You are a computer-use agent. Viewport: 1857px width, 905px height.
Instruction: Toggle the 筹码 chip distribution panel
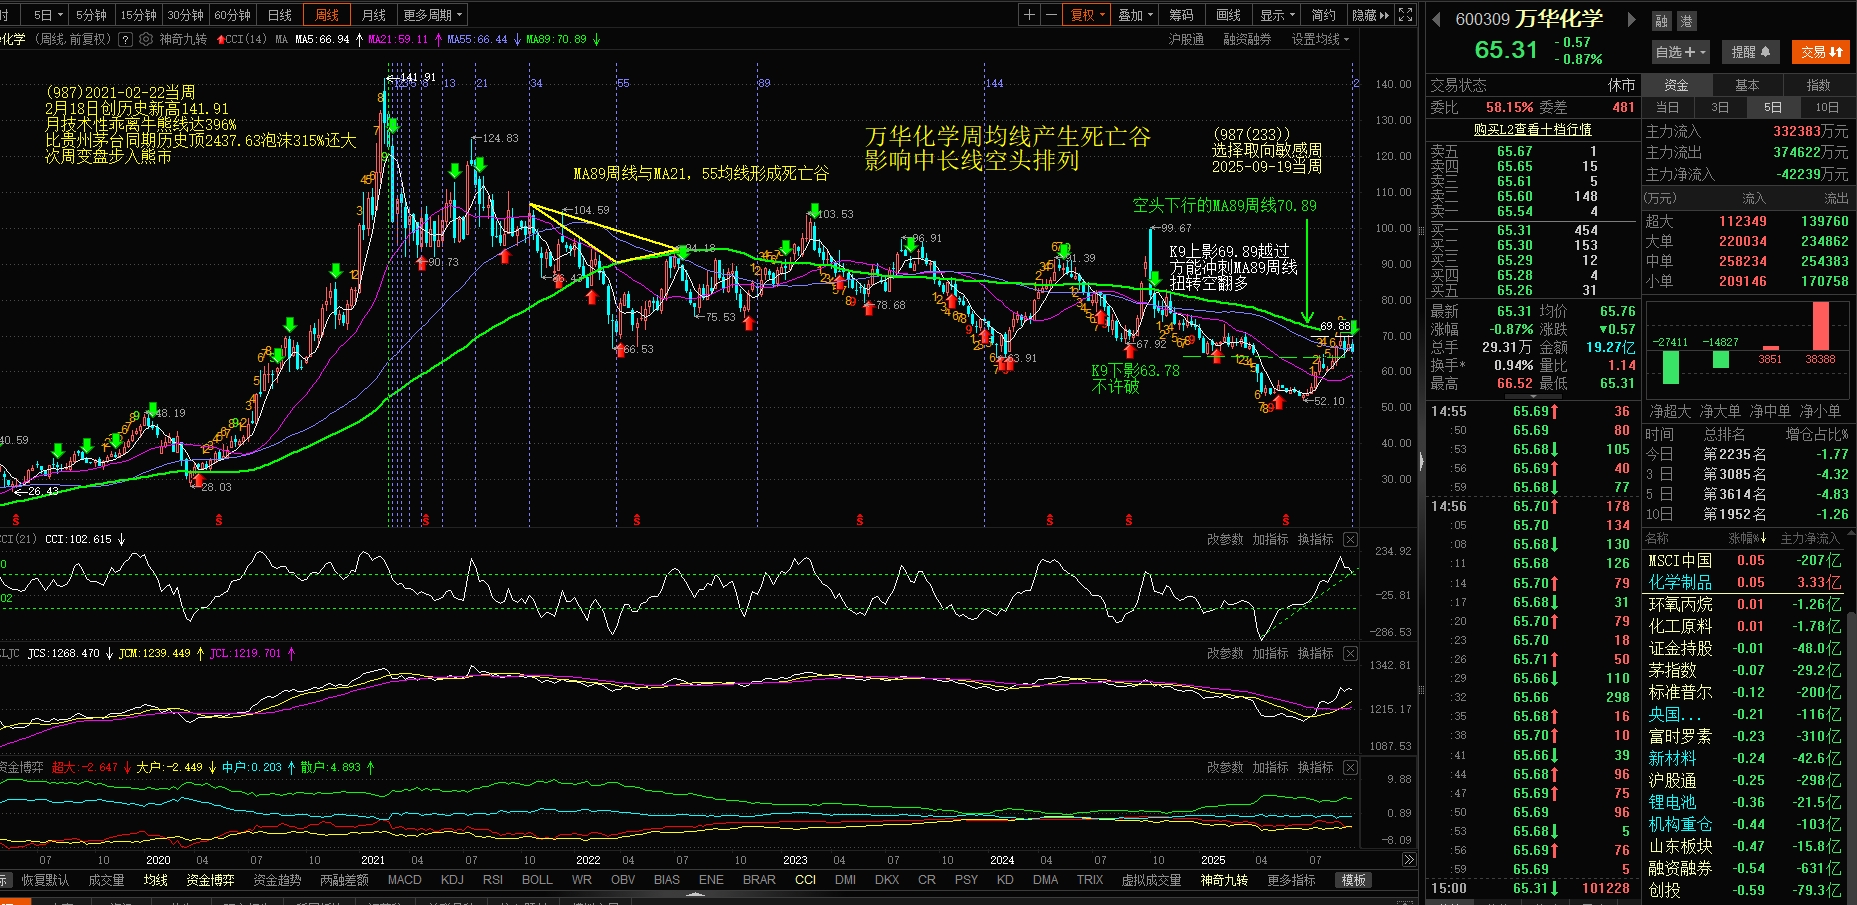(x=1181, y=15)
